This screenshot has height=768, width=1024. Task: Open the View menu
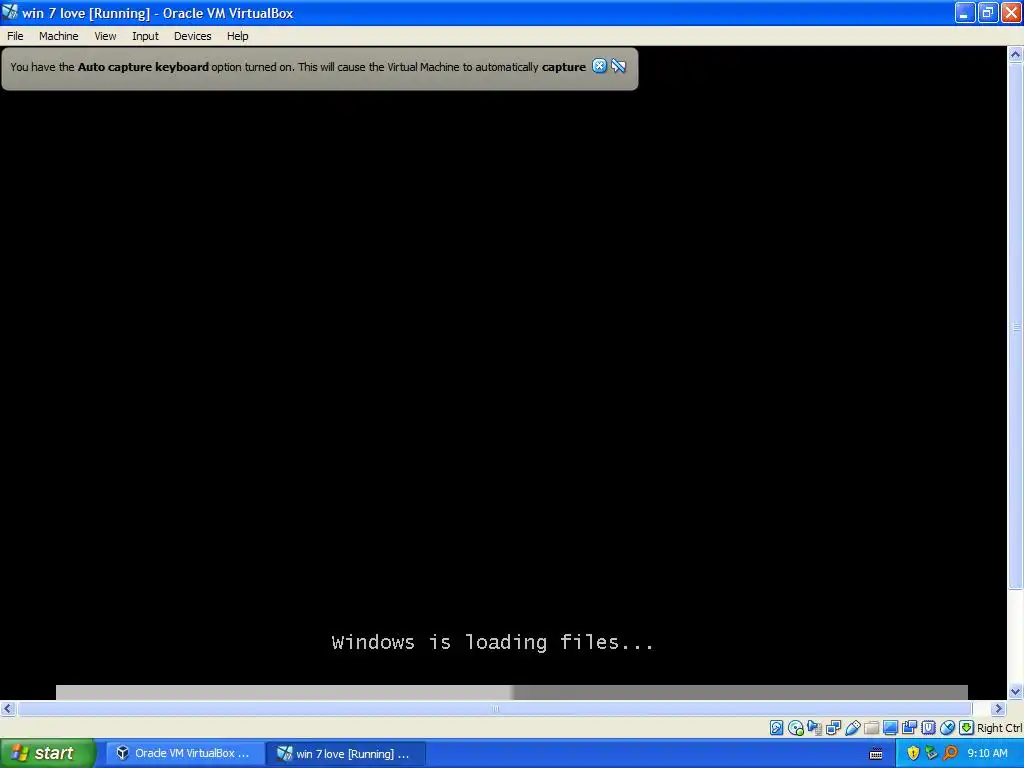coord(105,36)
